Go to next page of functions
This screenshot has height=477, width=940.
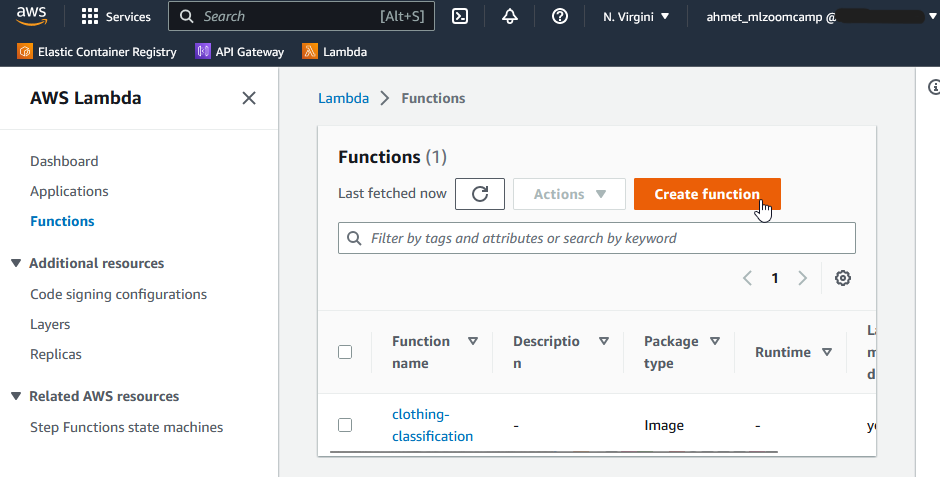pos(802,278)
